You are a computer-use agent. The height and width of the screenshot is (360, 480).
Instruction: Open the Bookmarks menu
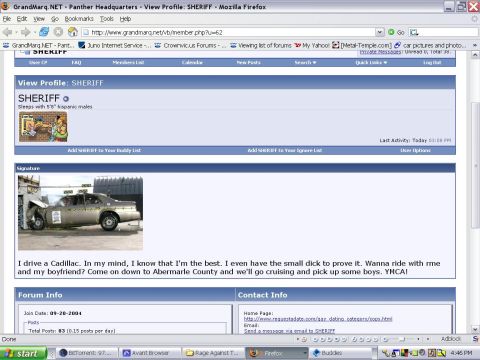(x=79, y=19)
